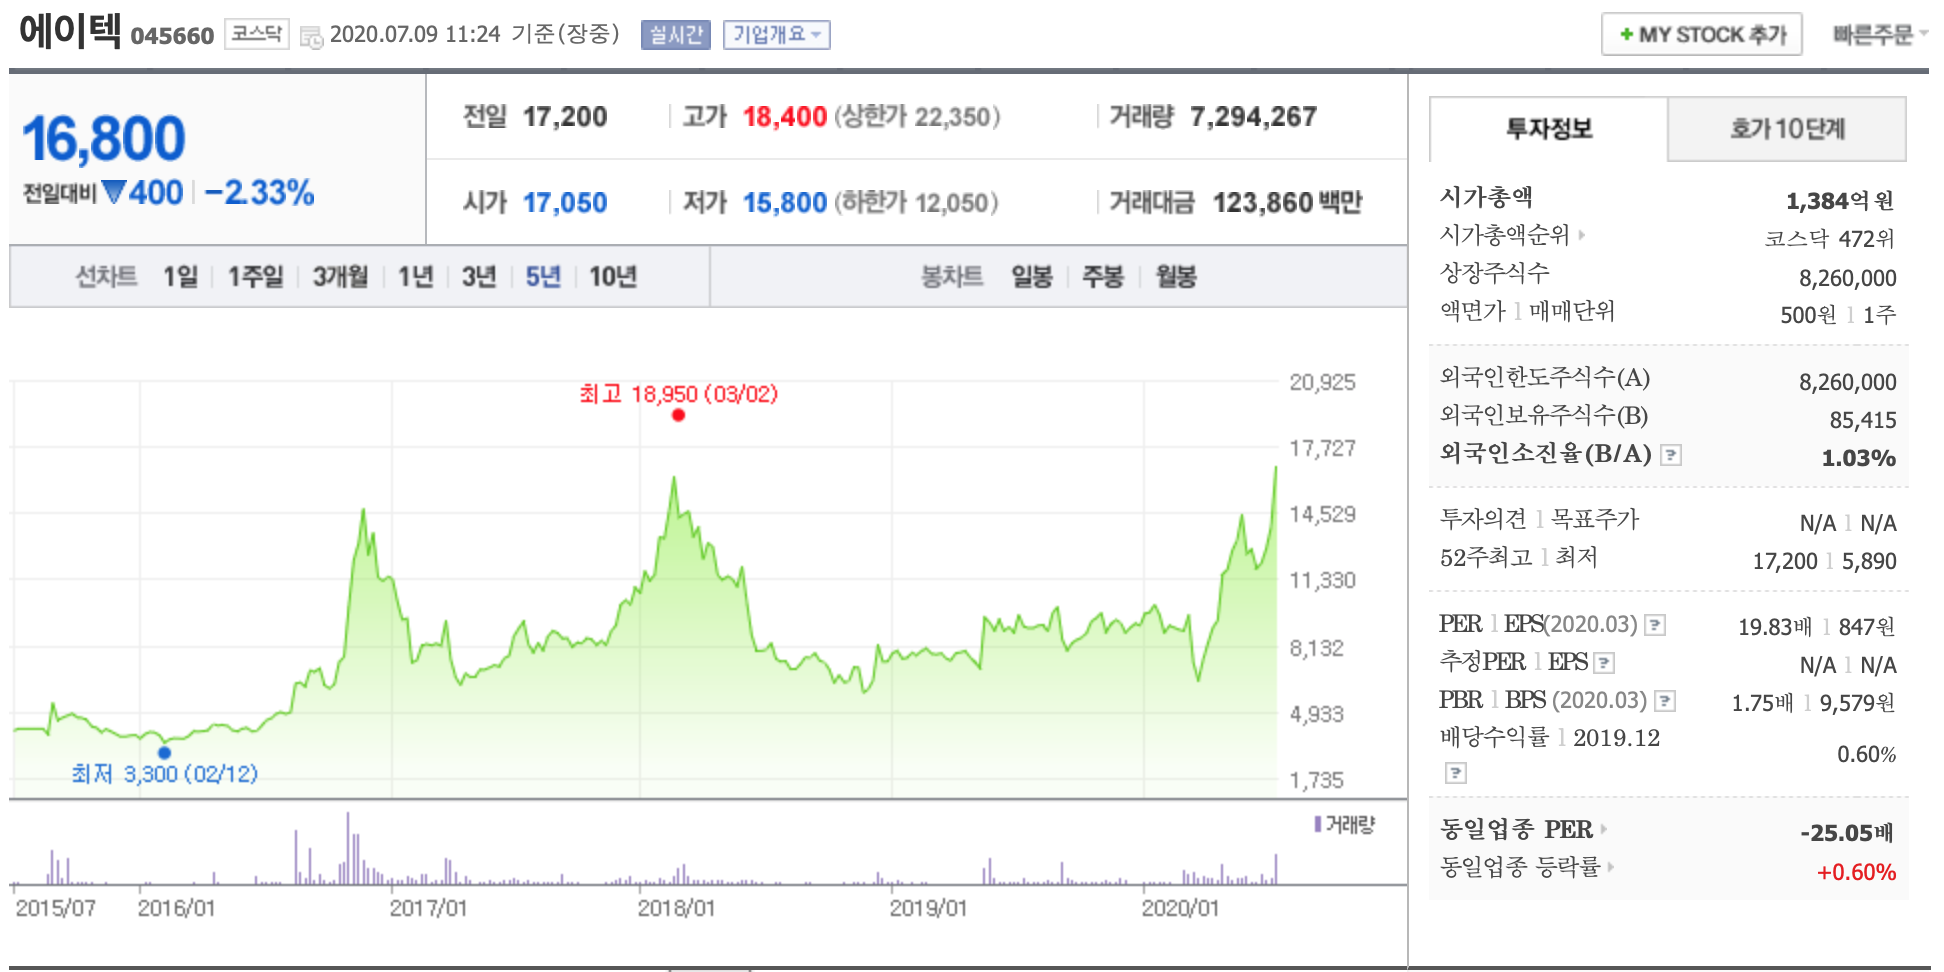Open the 동일업종 등락률 arrow link
Viewport: 1944px width, 972px height.
[1610, 867]
